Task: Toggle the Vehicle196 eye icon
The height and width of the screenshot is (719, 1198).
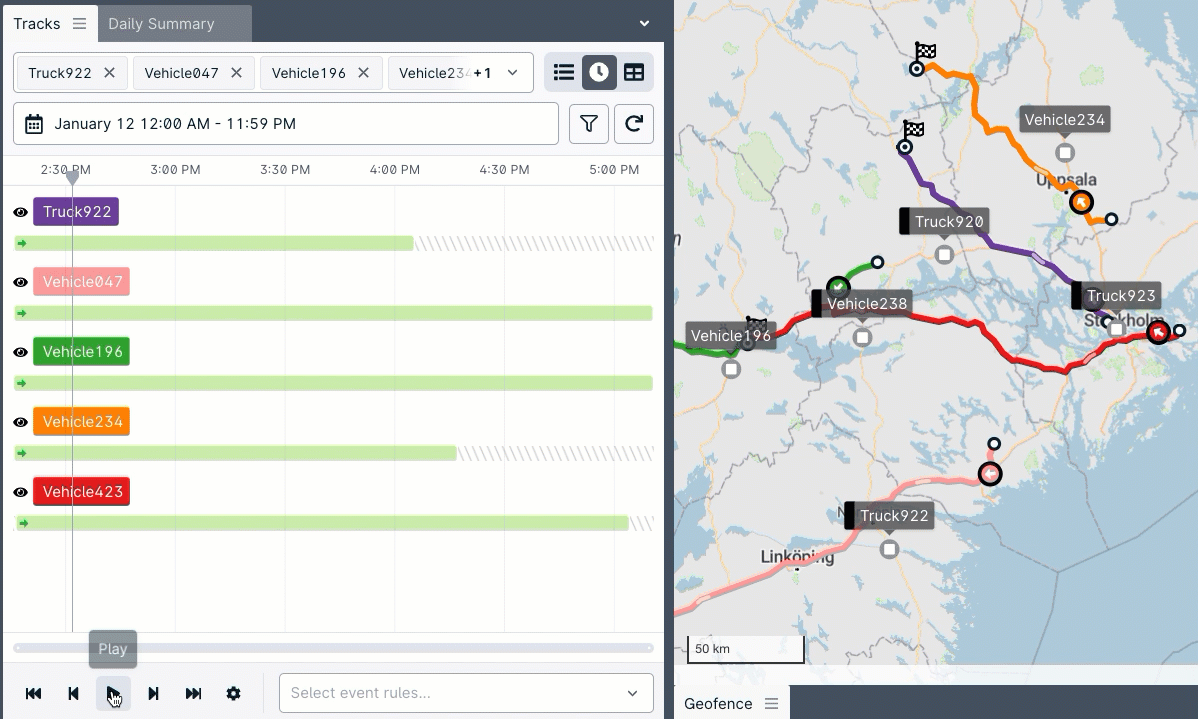Action: click(x=20, y=352)
